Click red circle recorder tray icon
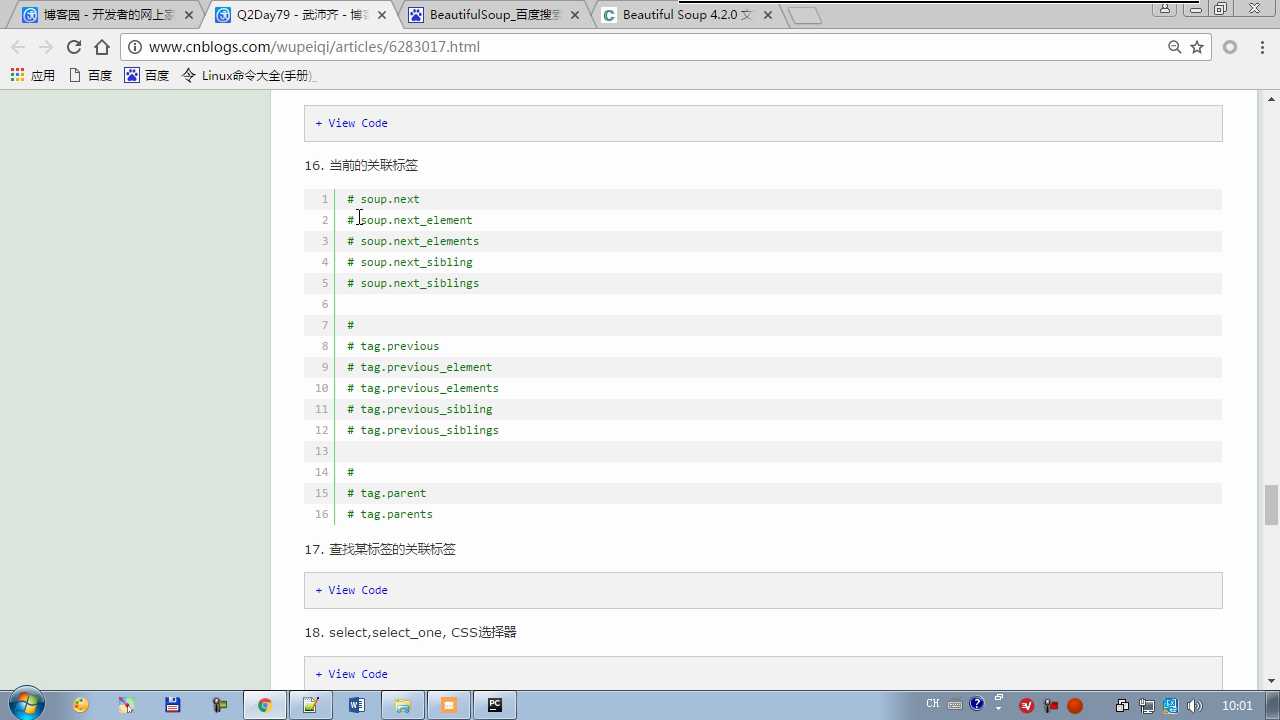 tap(1075, 705)
